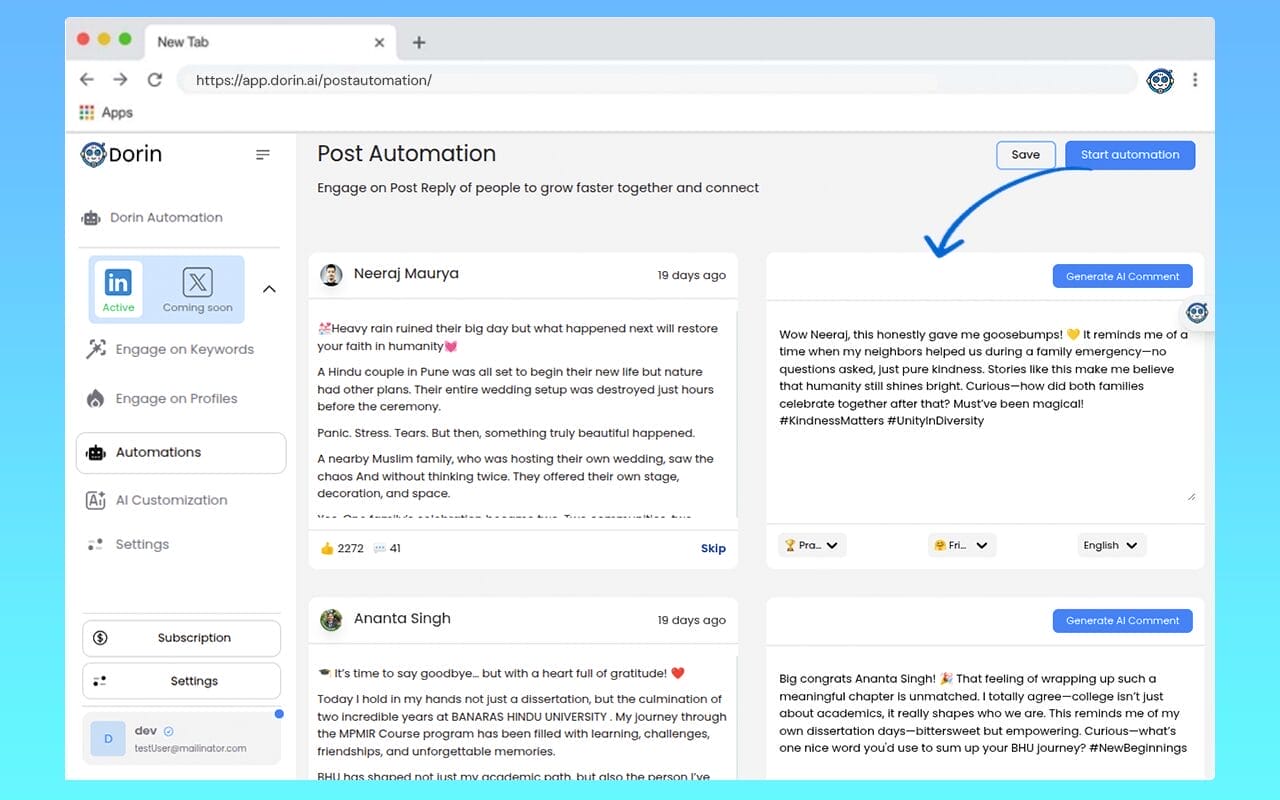
Task: Go to Engage on Profiles
Action: (176, 398)
